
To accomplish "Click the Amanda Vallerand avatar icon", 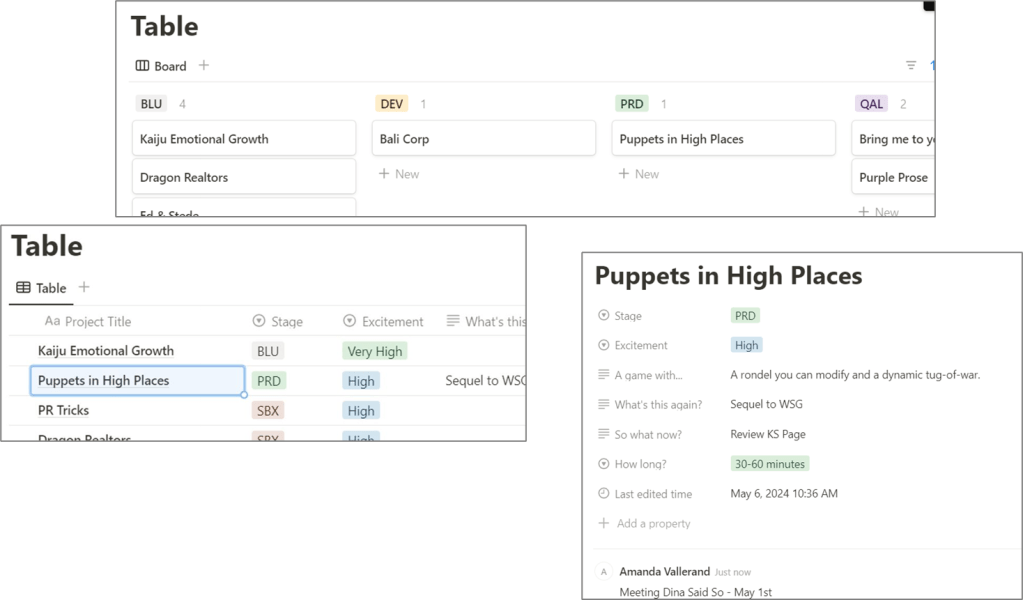I will (603, 572).
